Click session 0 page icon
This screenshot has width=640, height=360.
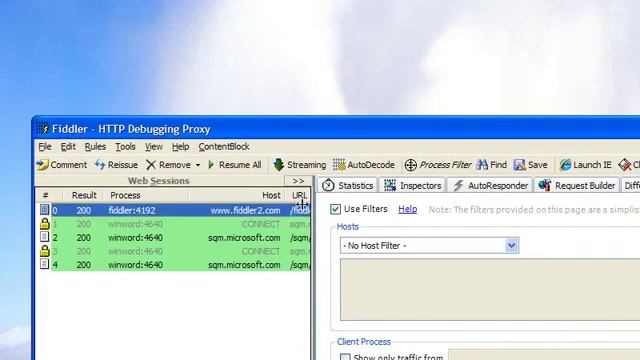pyautogui.click(x=44, y=210)
